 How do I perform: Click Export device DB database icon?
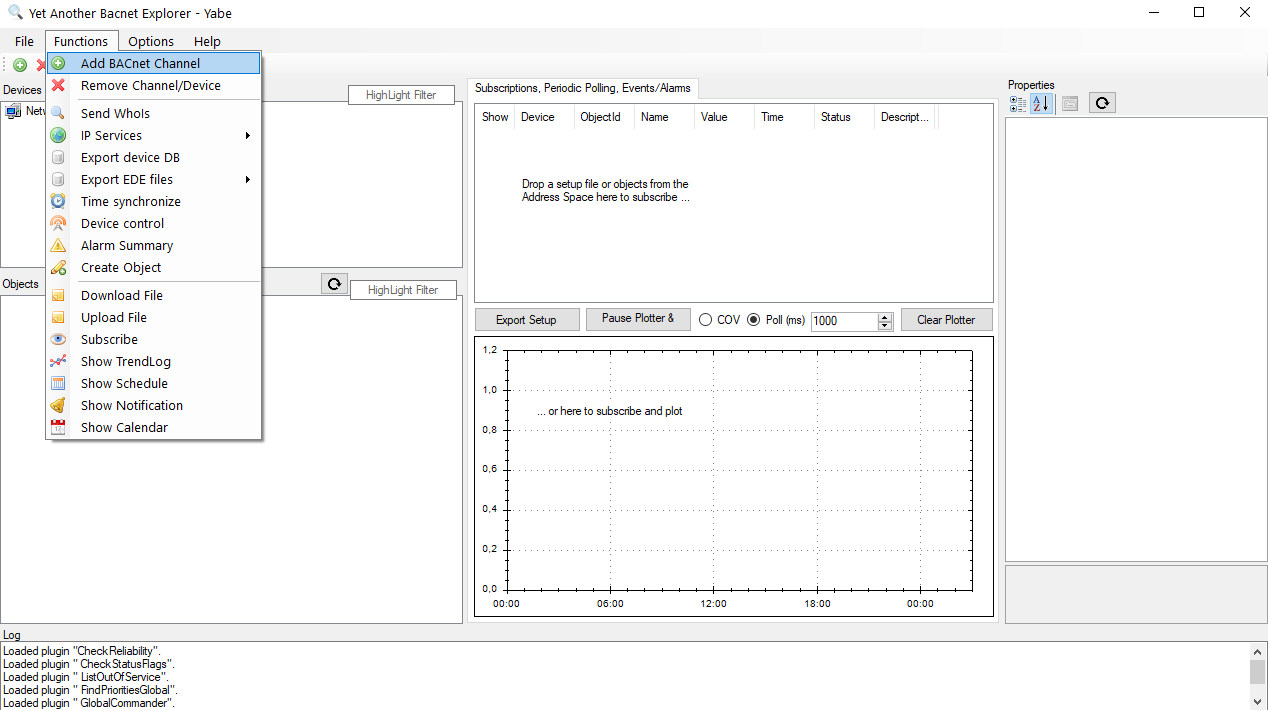[58, 157]
